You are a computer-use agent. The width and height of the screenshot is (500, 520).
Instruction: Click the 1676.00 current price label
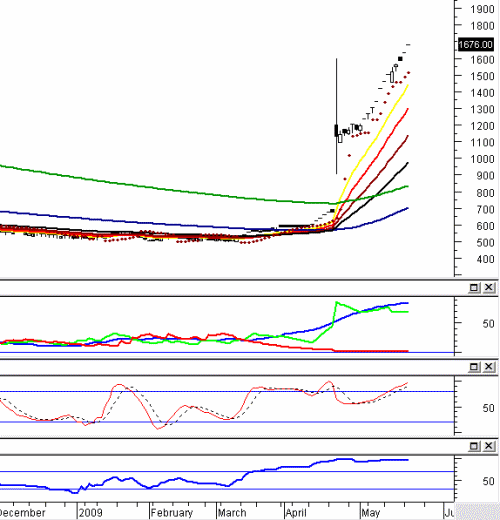[x=476, y=44]
